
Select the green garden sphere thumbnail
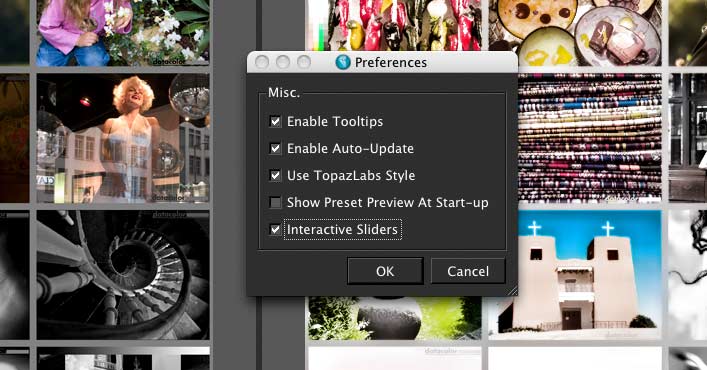coord(395,318)
